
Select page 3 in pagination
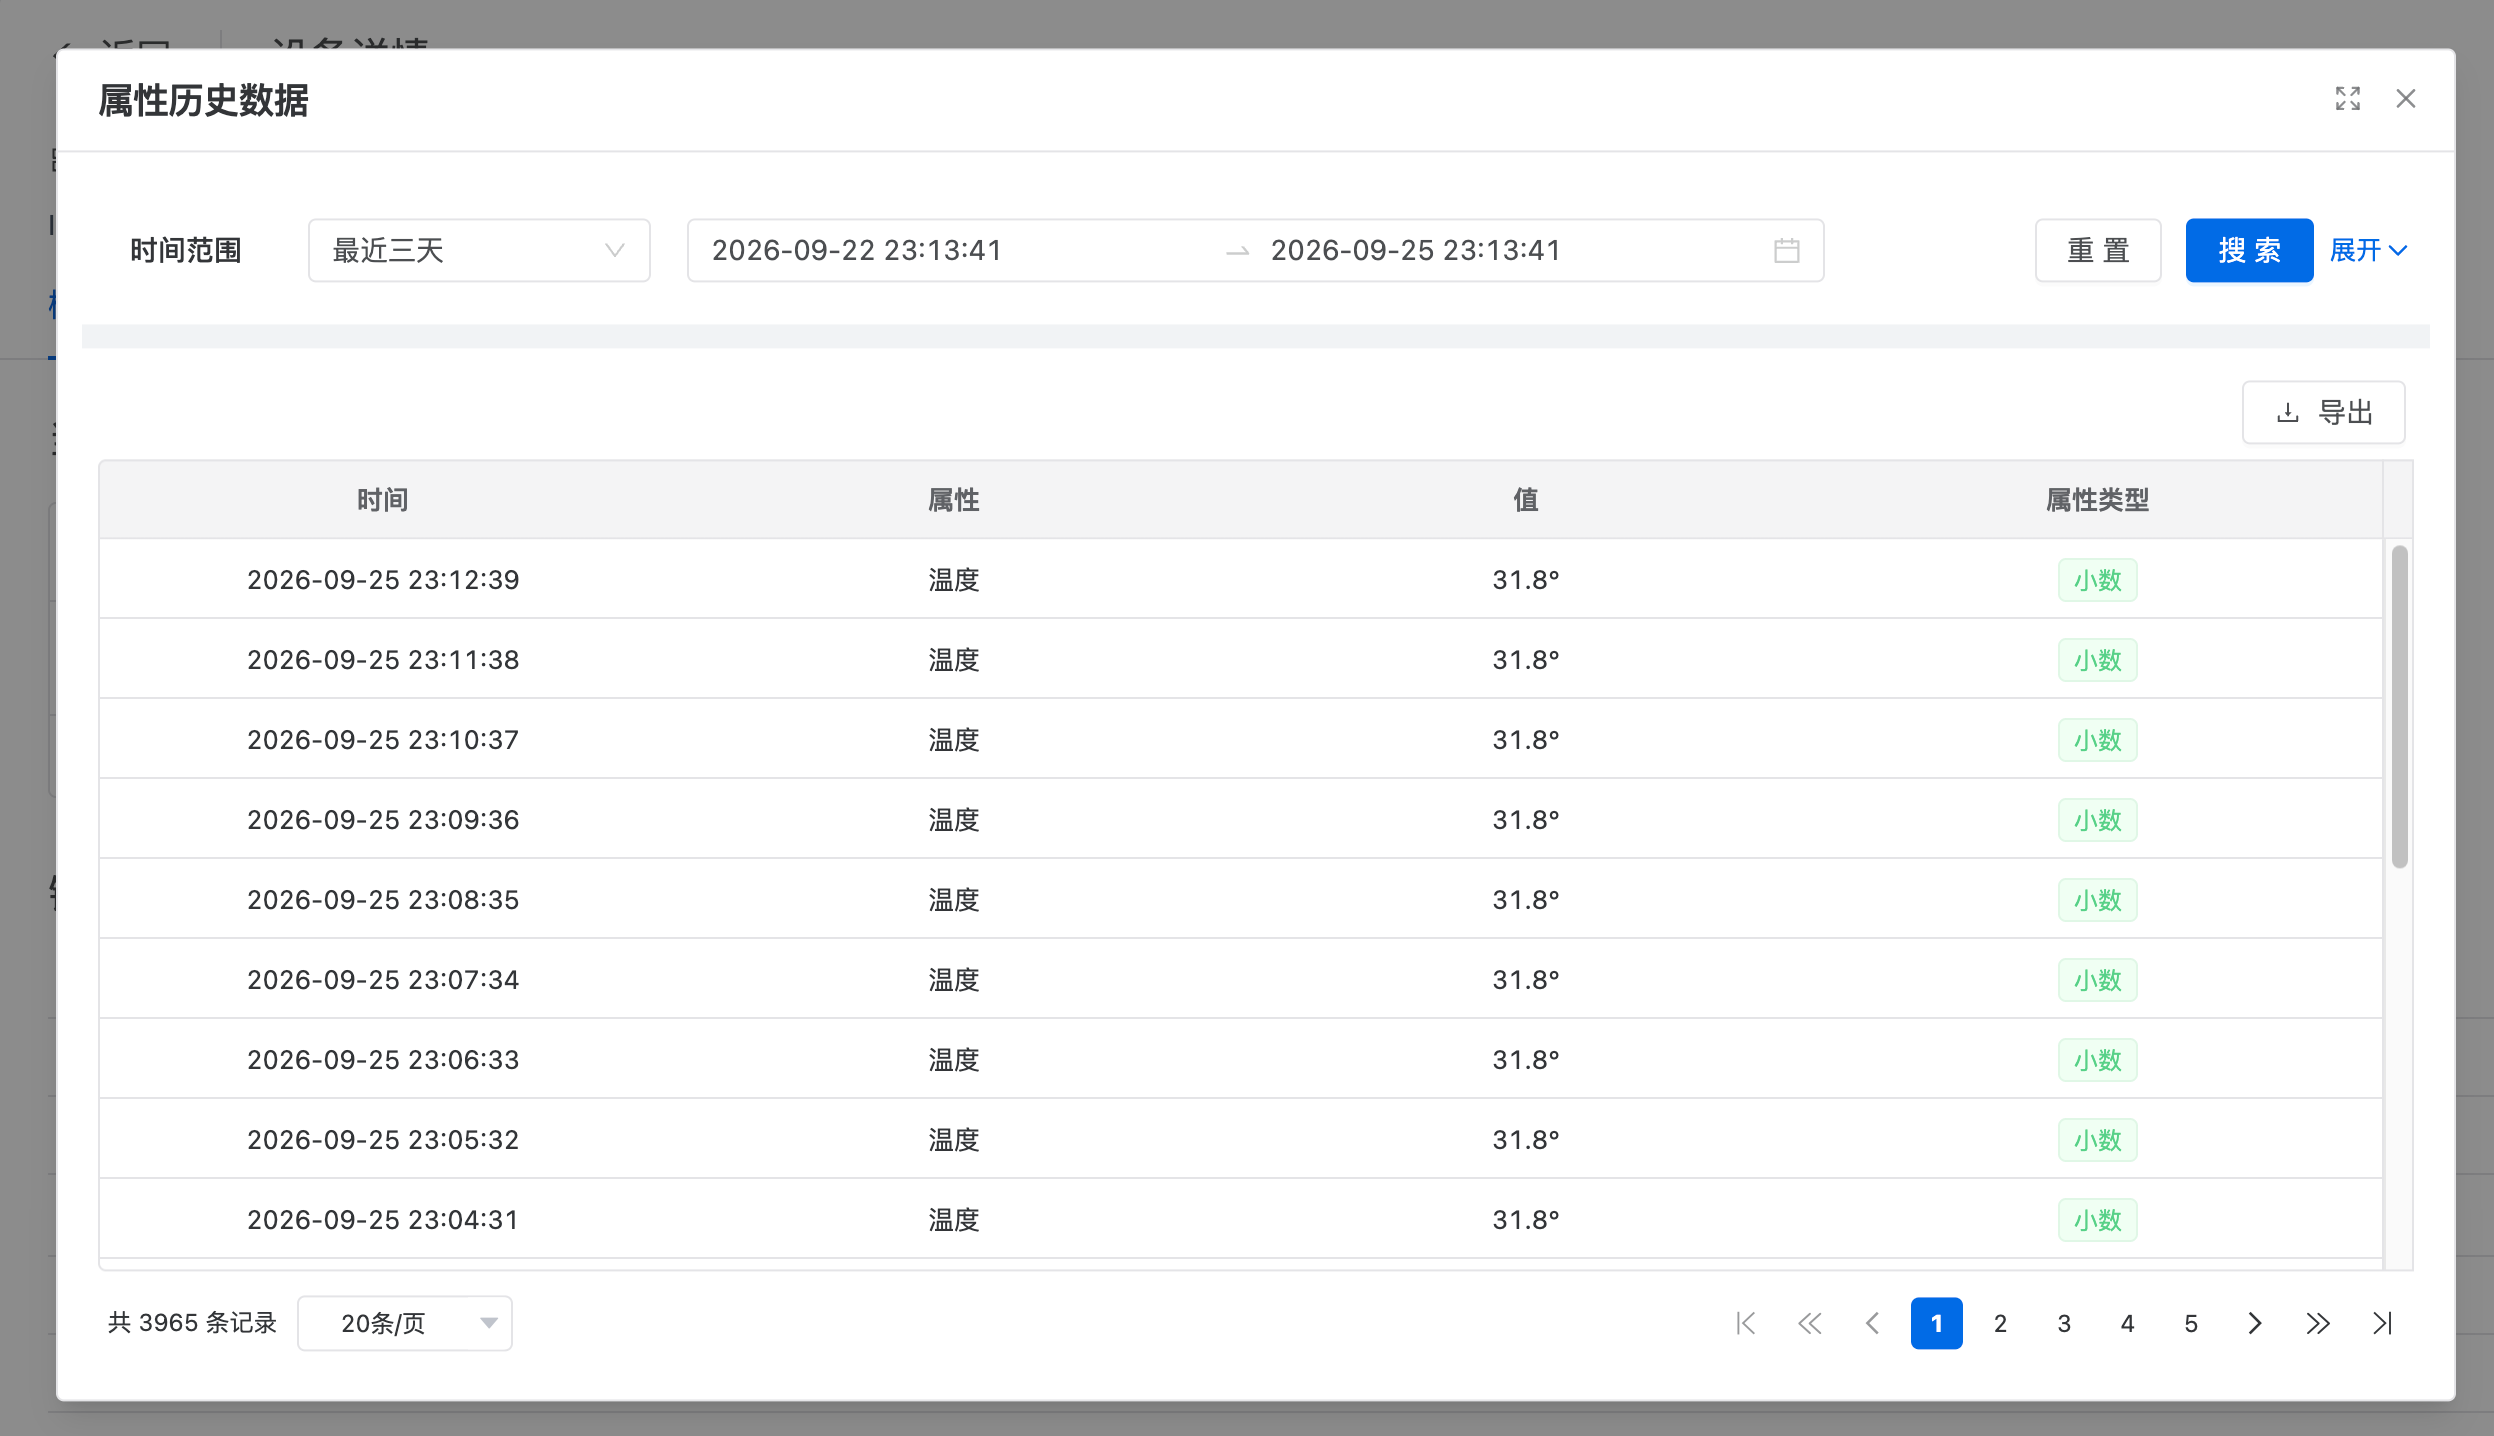2064,1323
